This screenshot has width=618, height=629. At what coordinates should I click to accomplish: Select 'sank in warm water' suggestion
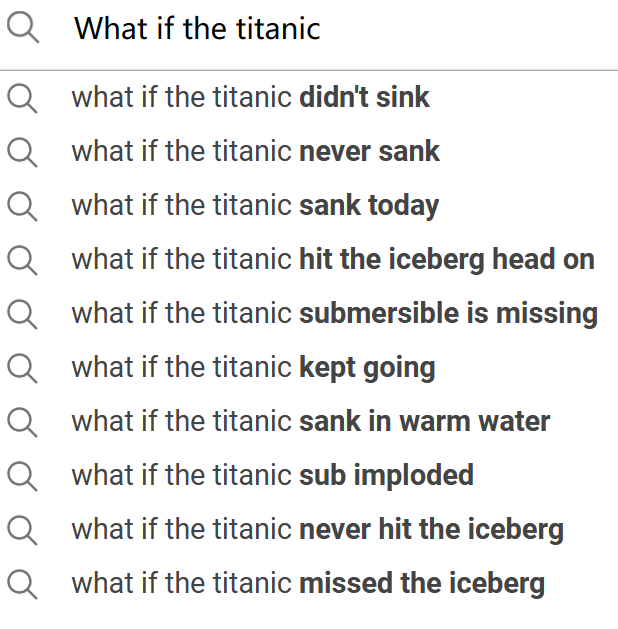(x=309, y=422)
